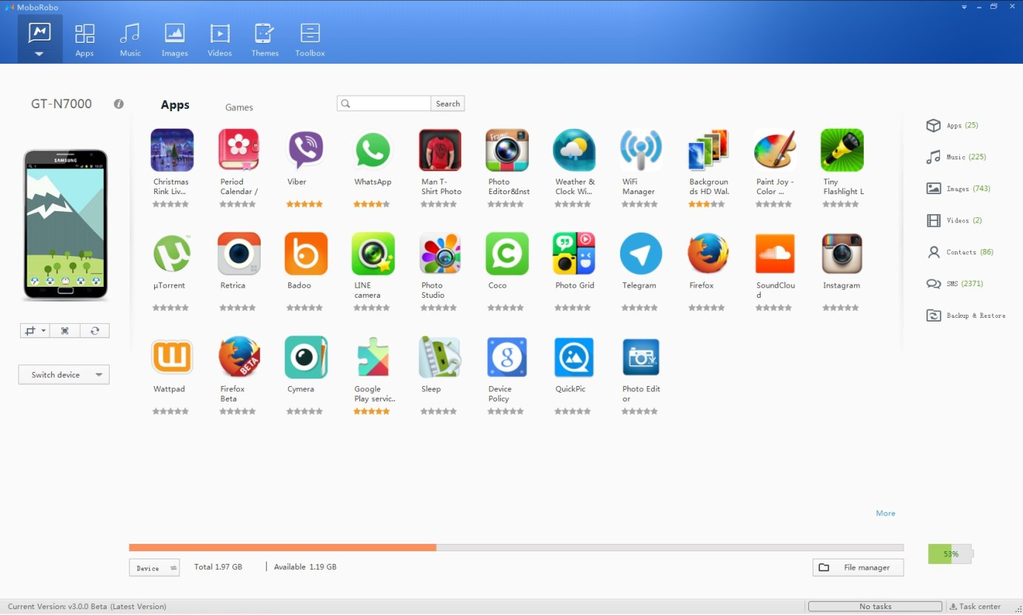Open the Task center

(975, 607)
